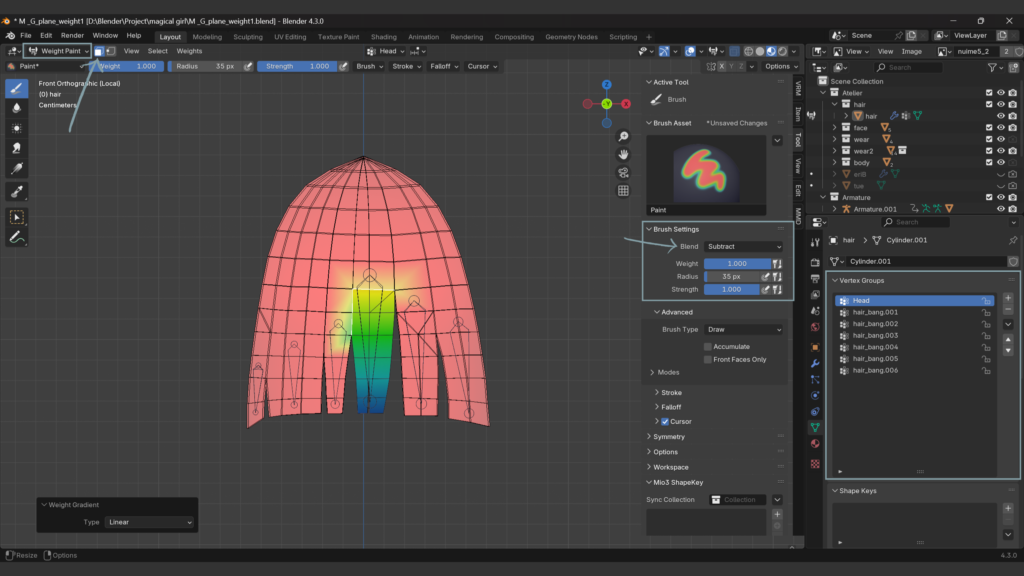Uncheck the Cursor checkbox
The width and height of the screenshot is (1024, 576).
pos(665,422)
